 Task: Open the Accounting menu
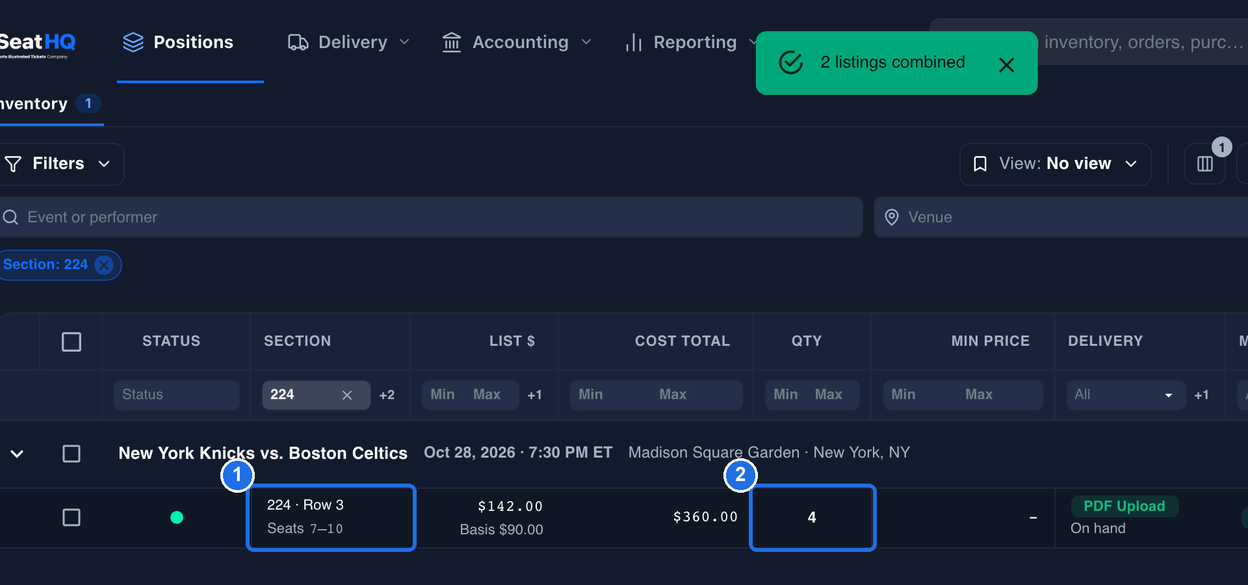tap(517, 42)
